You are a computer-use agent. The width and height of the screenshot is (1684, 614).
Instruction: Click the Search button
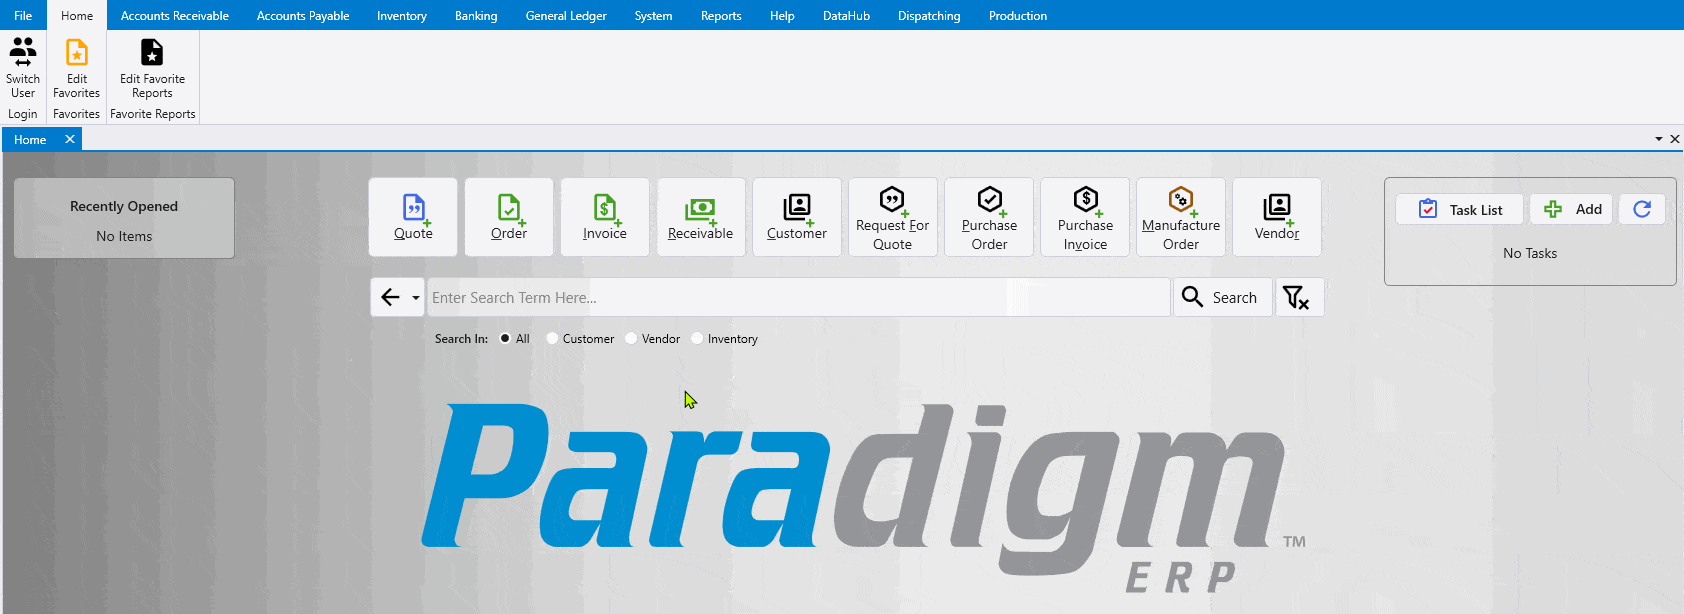(x=1222, y=297)
